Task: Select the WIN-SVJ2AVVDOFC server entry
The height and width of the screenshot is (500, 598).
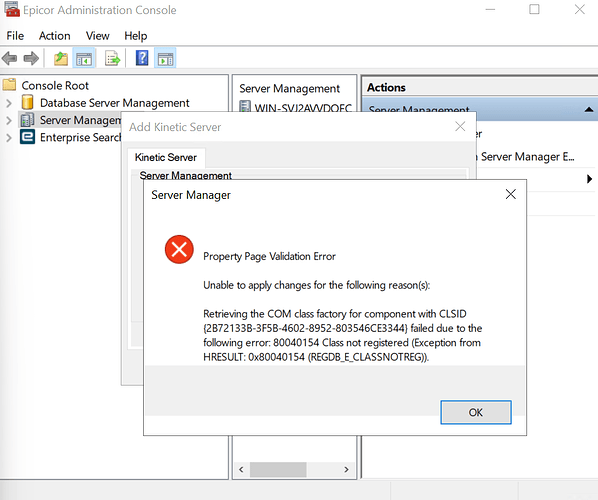Action: coord(303,108)
